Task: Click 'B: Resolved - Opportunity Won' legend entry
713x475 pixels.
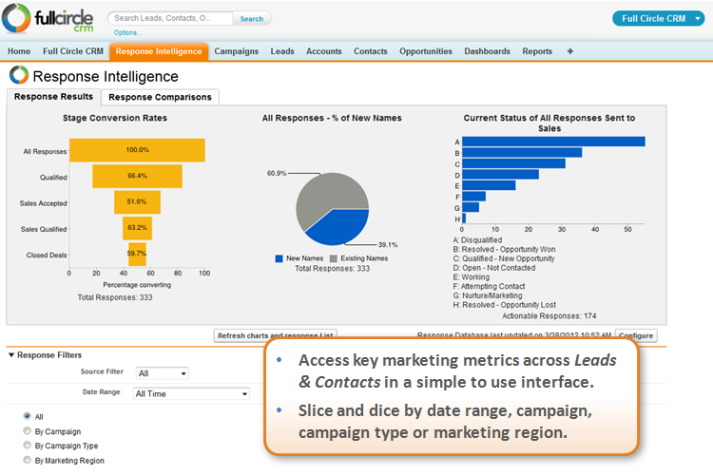Action: point(504,250)
